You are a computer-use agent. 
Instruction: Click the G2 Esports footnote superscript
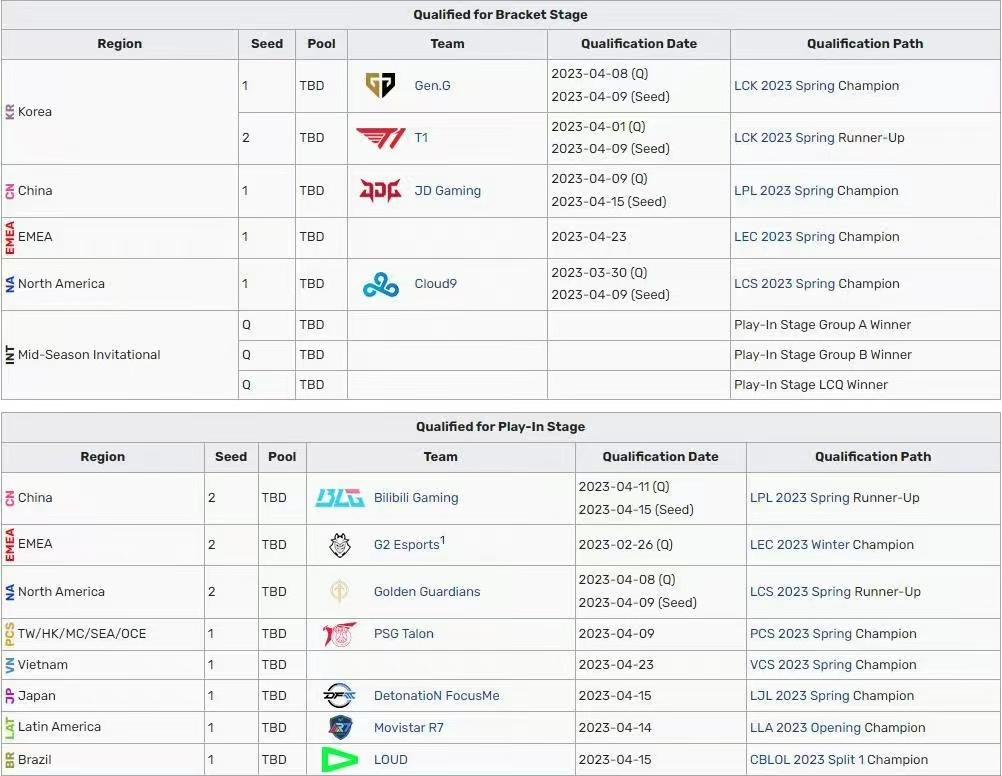tap(443, 541)
